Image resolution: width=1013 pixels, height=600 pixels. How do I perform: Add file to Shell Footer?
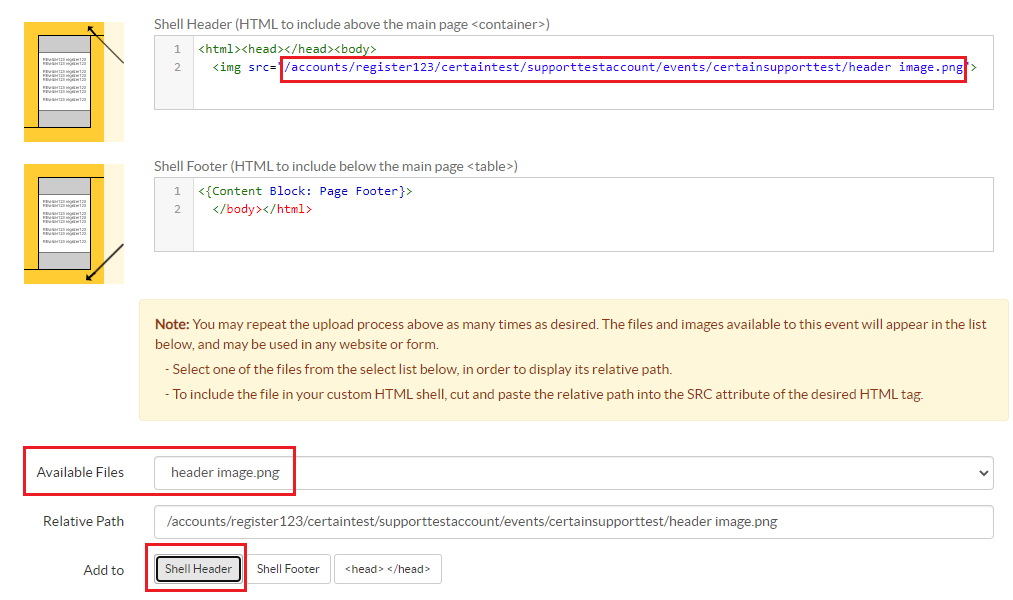[288, 569]
